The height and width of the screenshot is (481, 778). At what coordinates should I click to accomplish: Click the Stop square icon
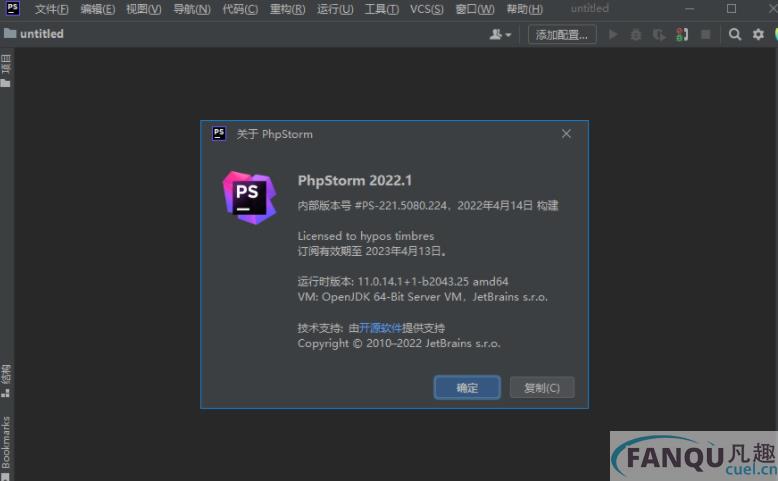point(705,34)
